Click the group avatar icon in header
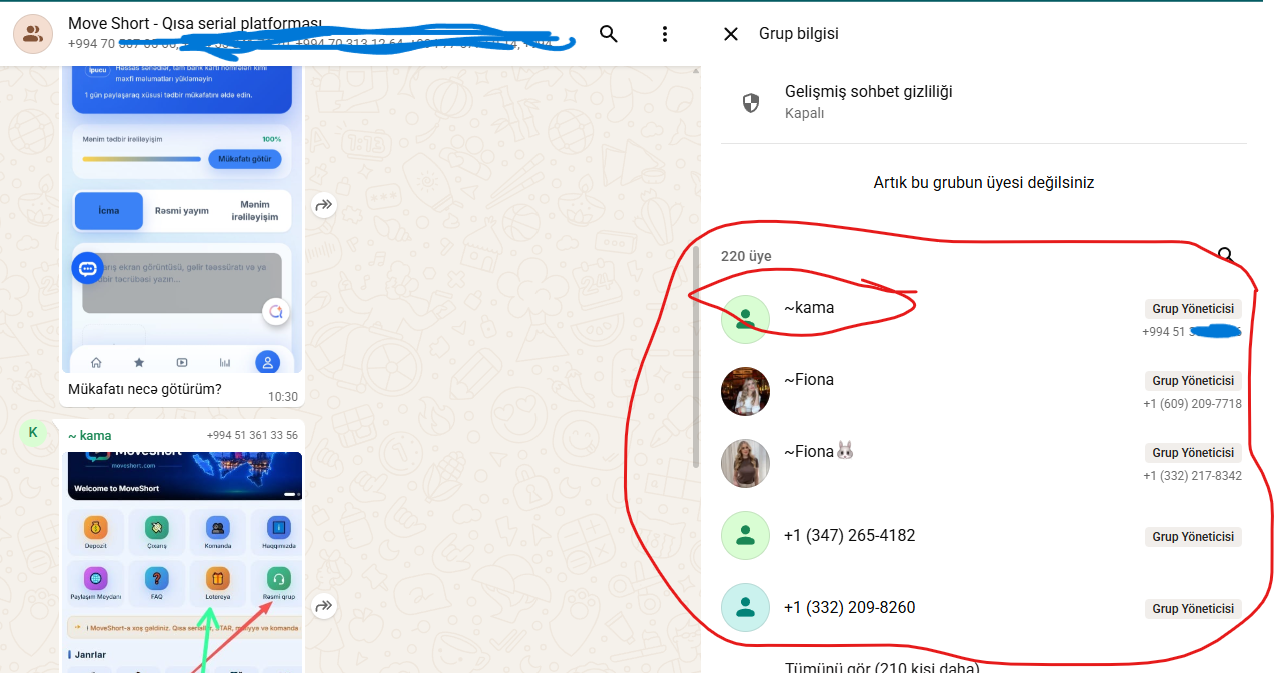The height and width of the screenshot is (673, 1275). pos(33,34)
